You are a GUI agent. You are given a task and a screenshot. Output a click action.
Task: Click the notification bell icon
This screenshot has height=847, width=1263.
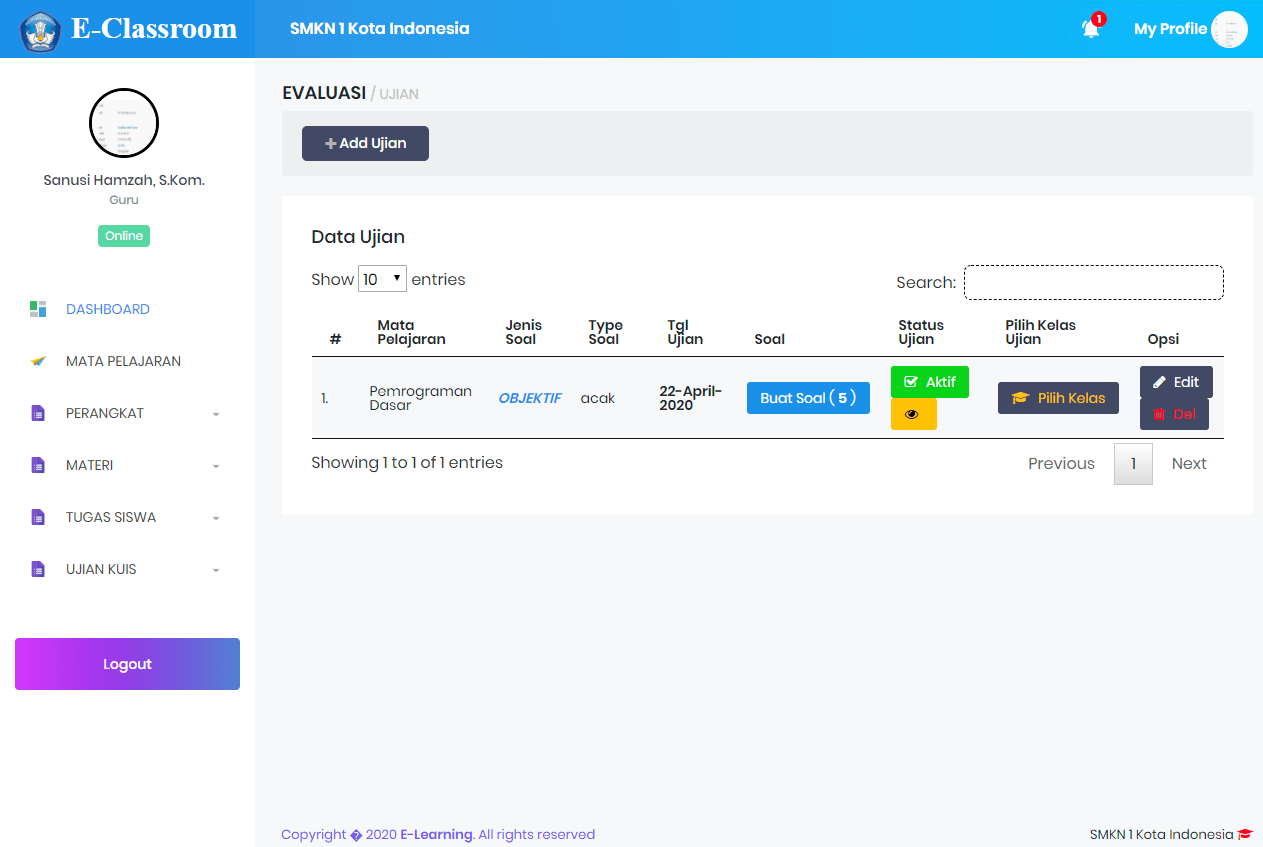point(1091,29)
